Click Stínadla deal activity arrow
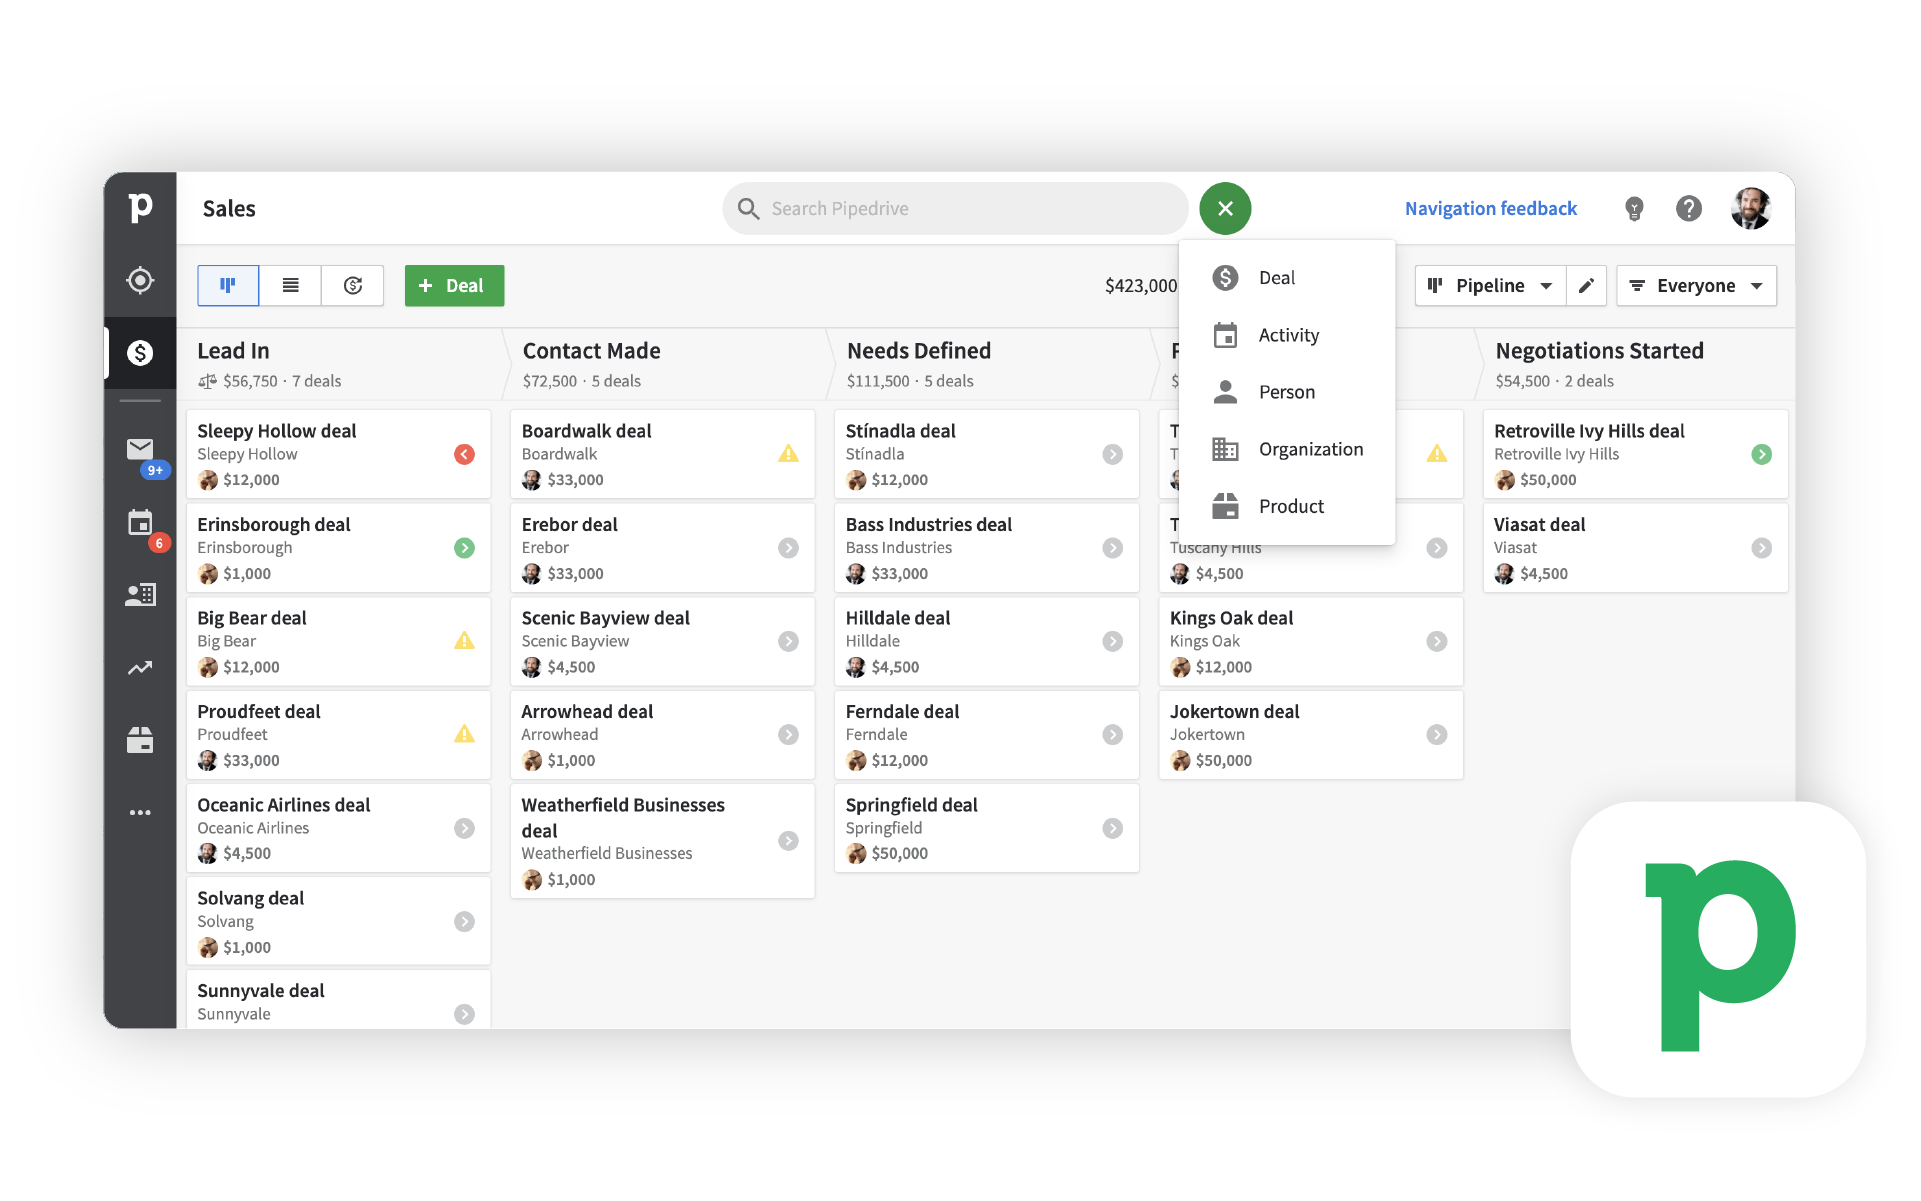The height and width of the screenshot is (1201, 1921). 1112,454
